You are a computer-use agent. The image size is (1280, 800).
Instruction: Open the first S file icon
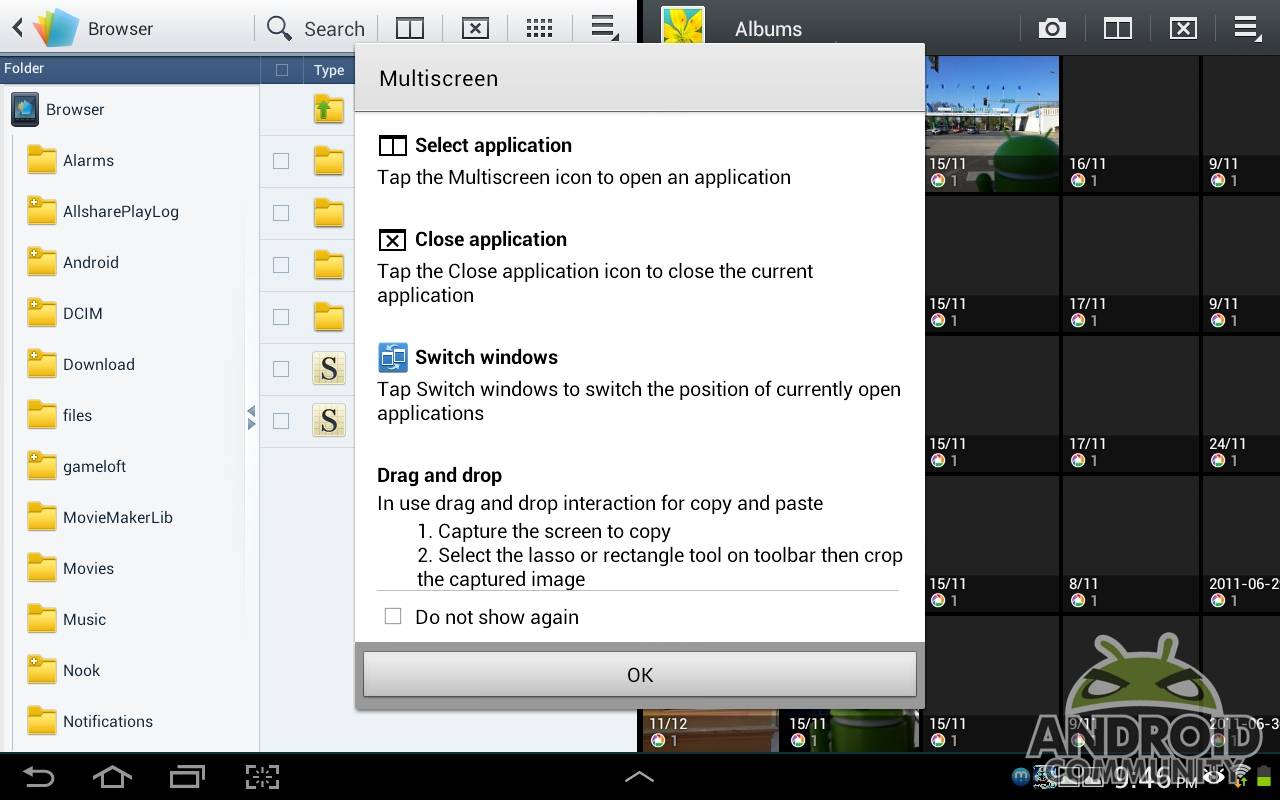click(x=329, y=369)
